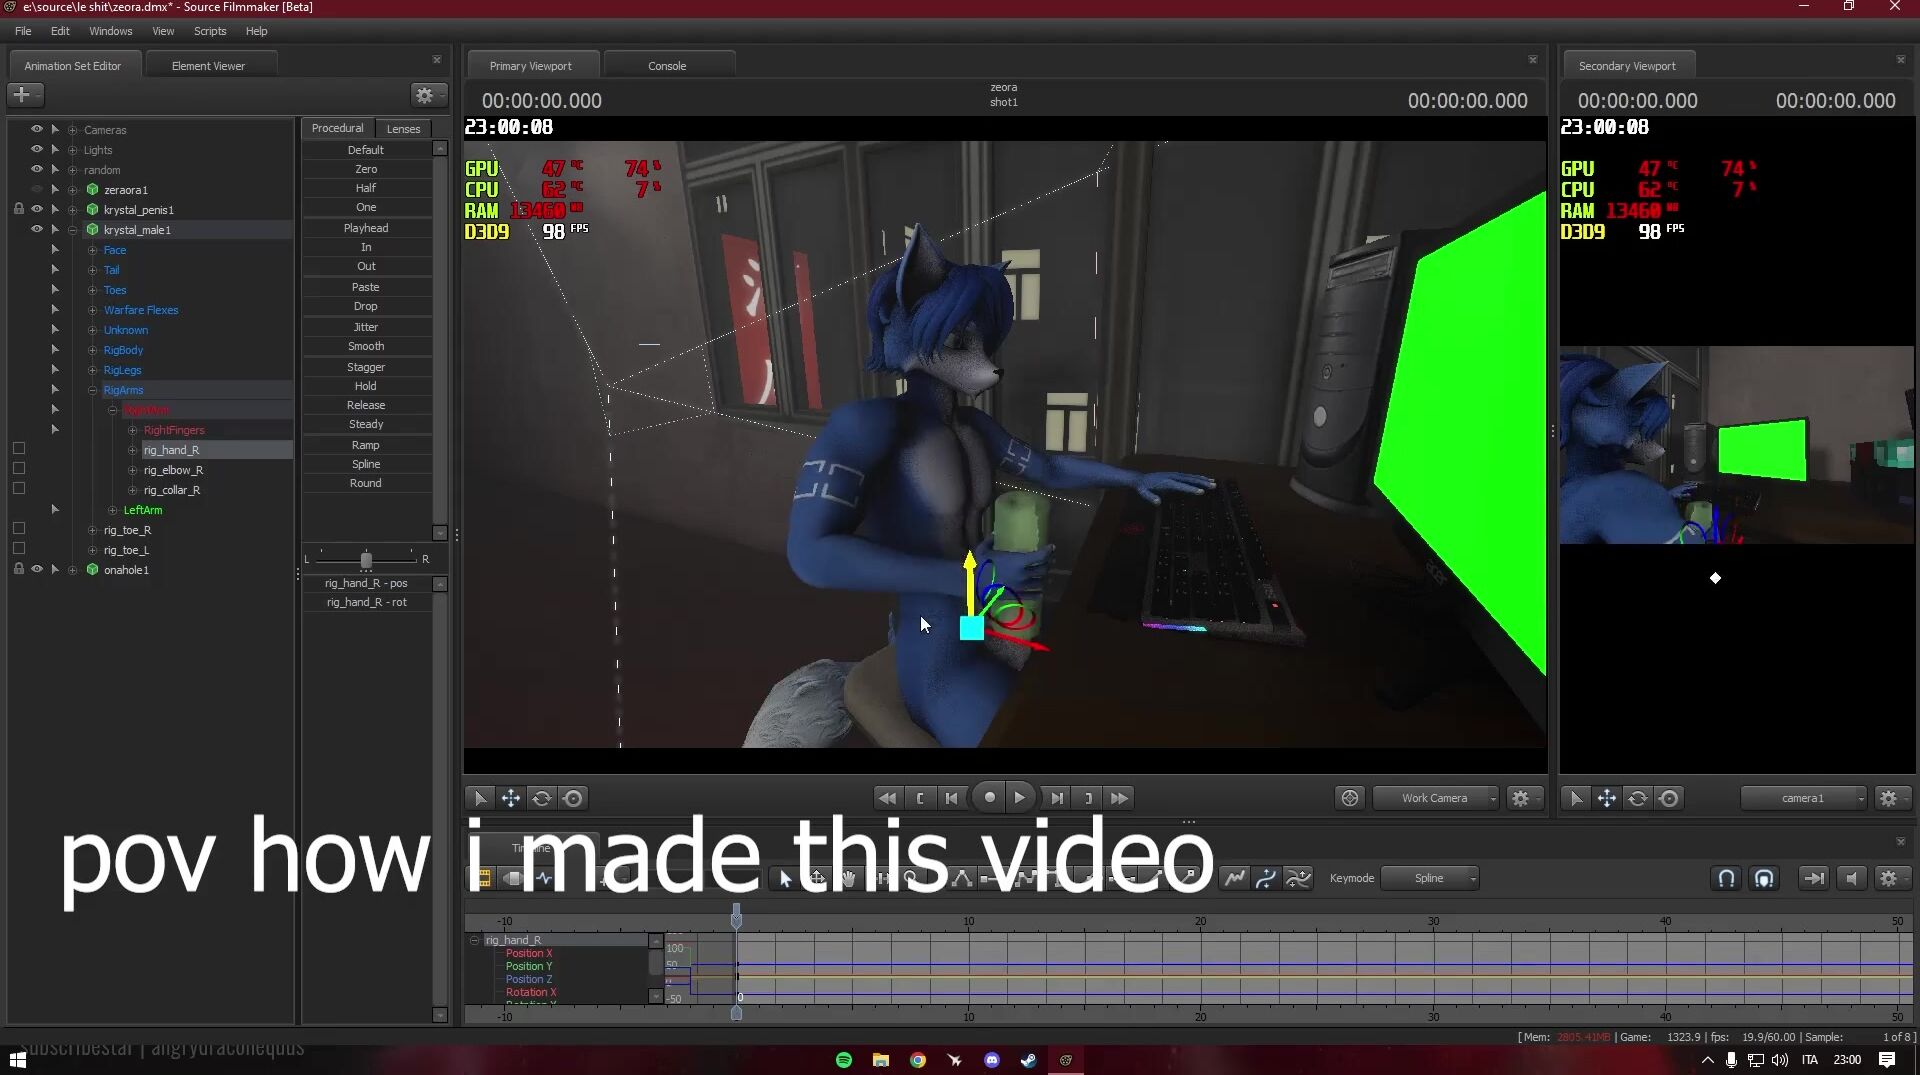1920x1075 pixels.
Task: Click the left-right preset slider handle
Action: [x=366, y=560]
